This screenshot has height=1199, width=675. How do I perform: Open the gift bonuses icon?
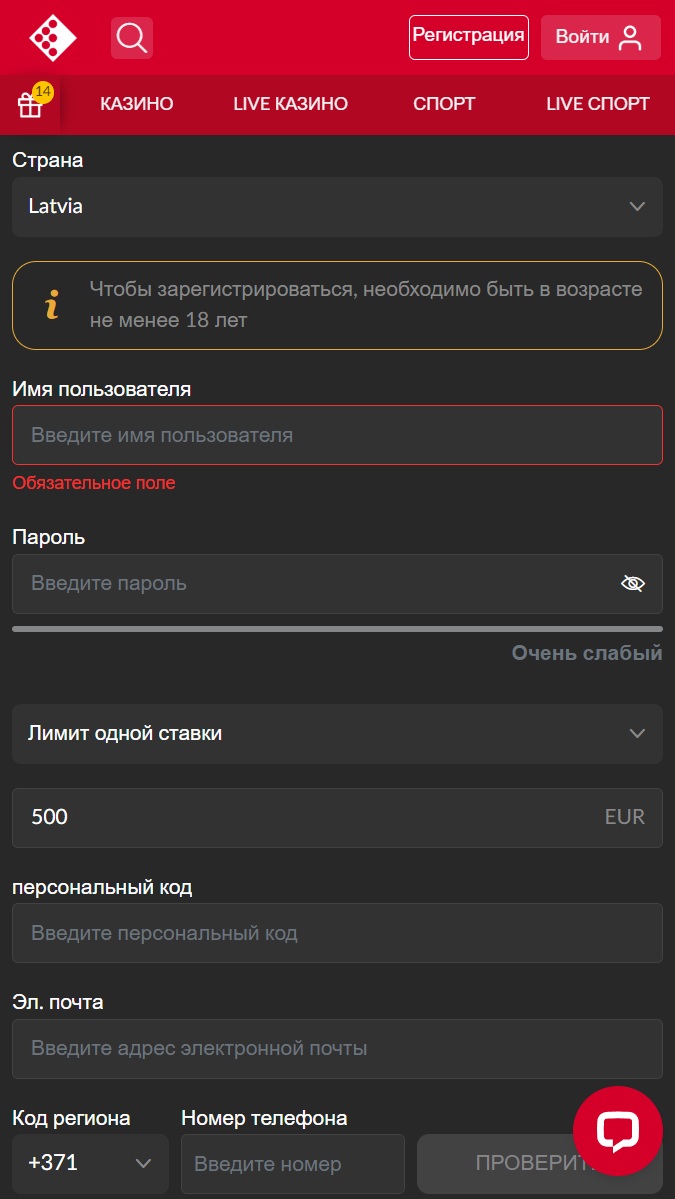pos(30,104)
